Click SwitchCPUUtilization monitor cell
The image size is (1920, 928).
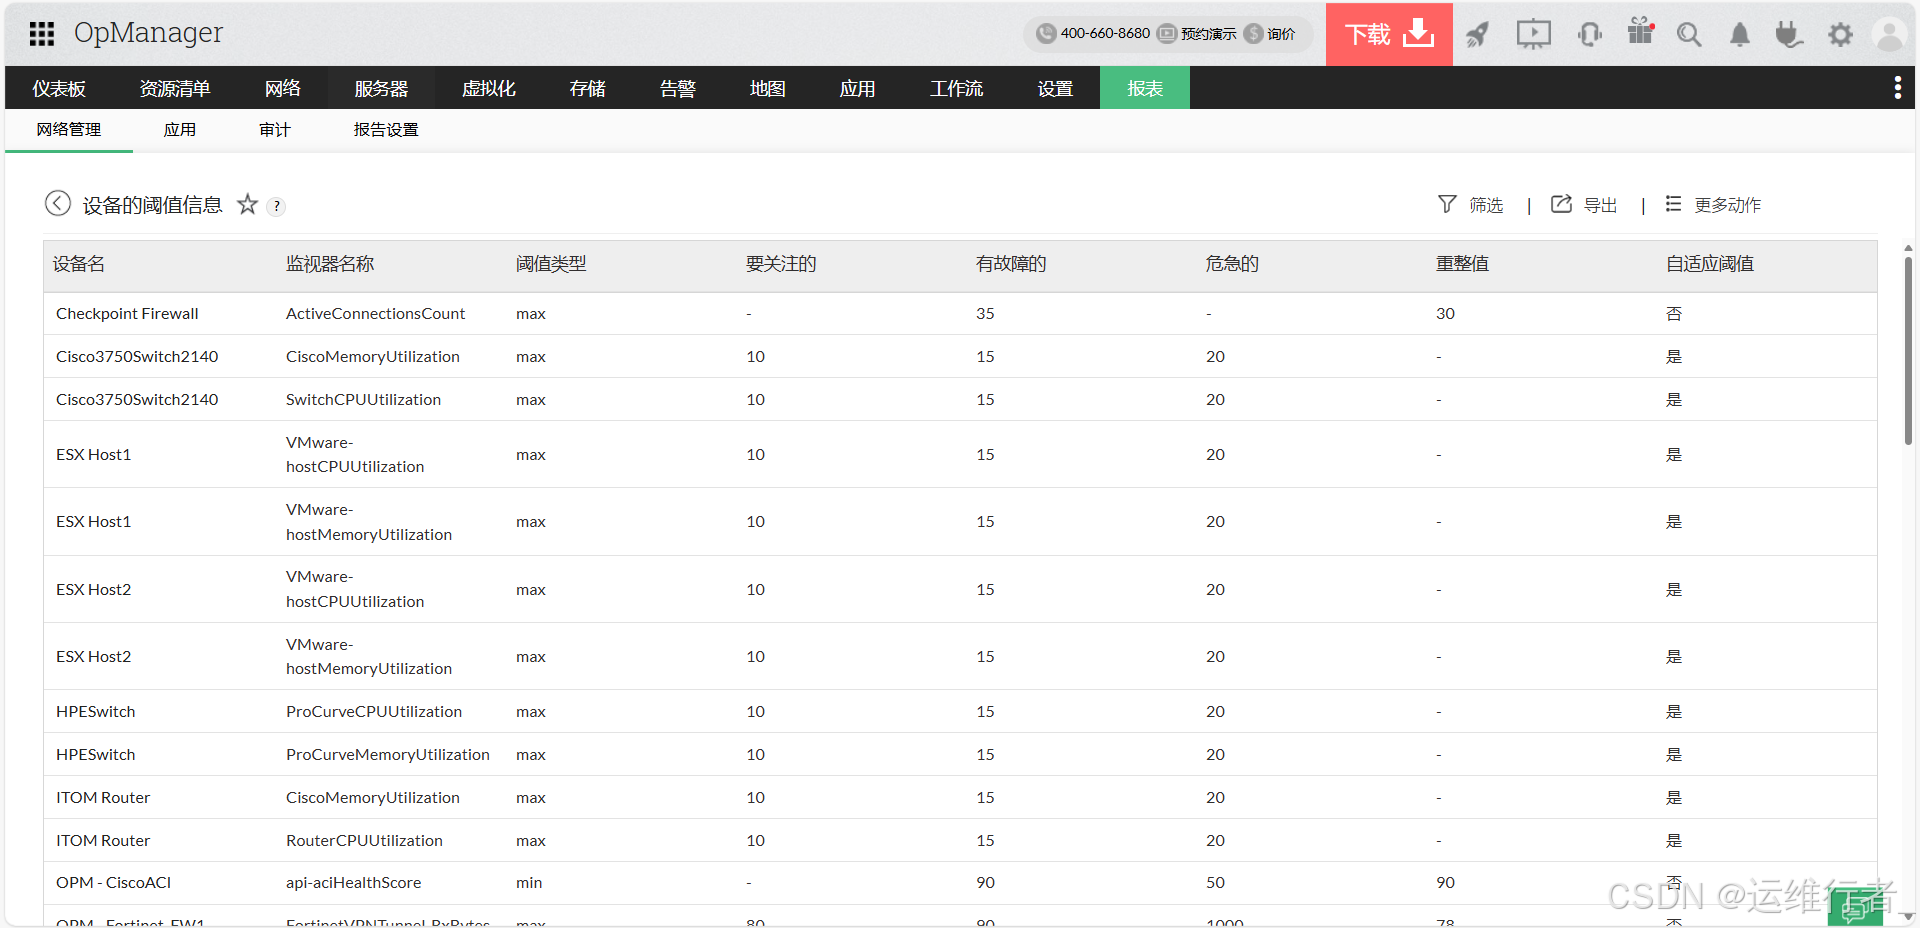coord(363,400)
